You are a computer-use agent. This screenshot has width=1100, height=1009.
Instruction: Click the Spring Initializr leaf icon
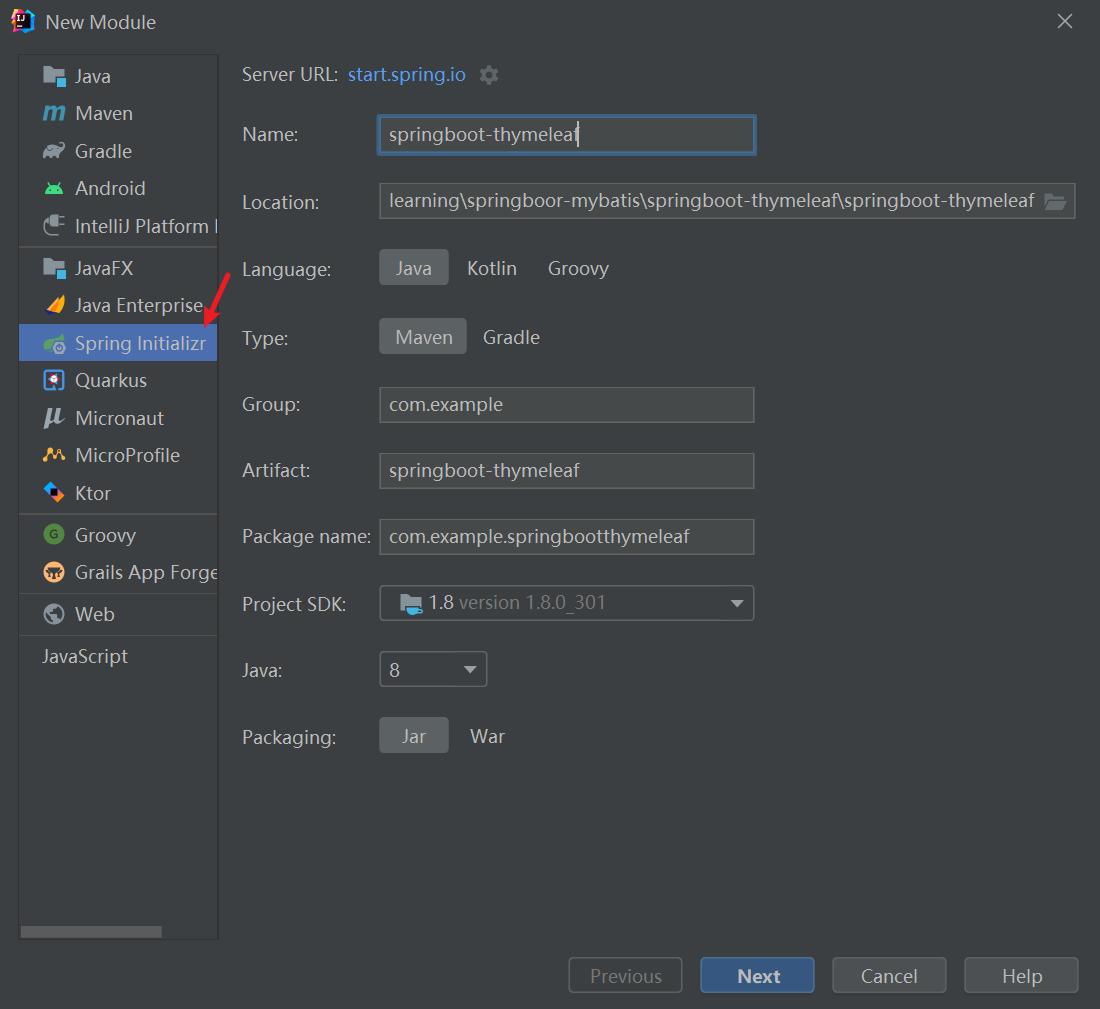[x=54, y=344]
